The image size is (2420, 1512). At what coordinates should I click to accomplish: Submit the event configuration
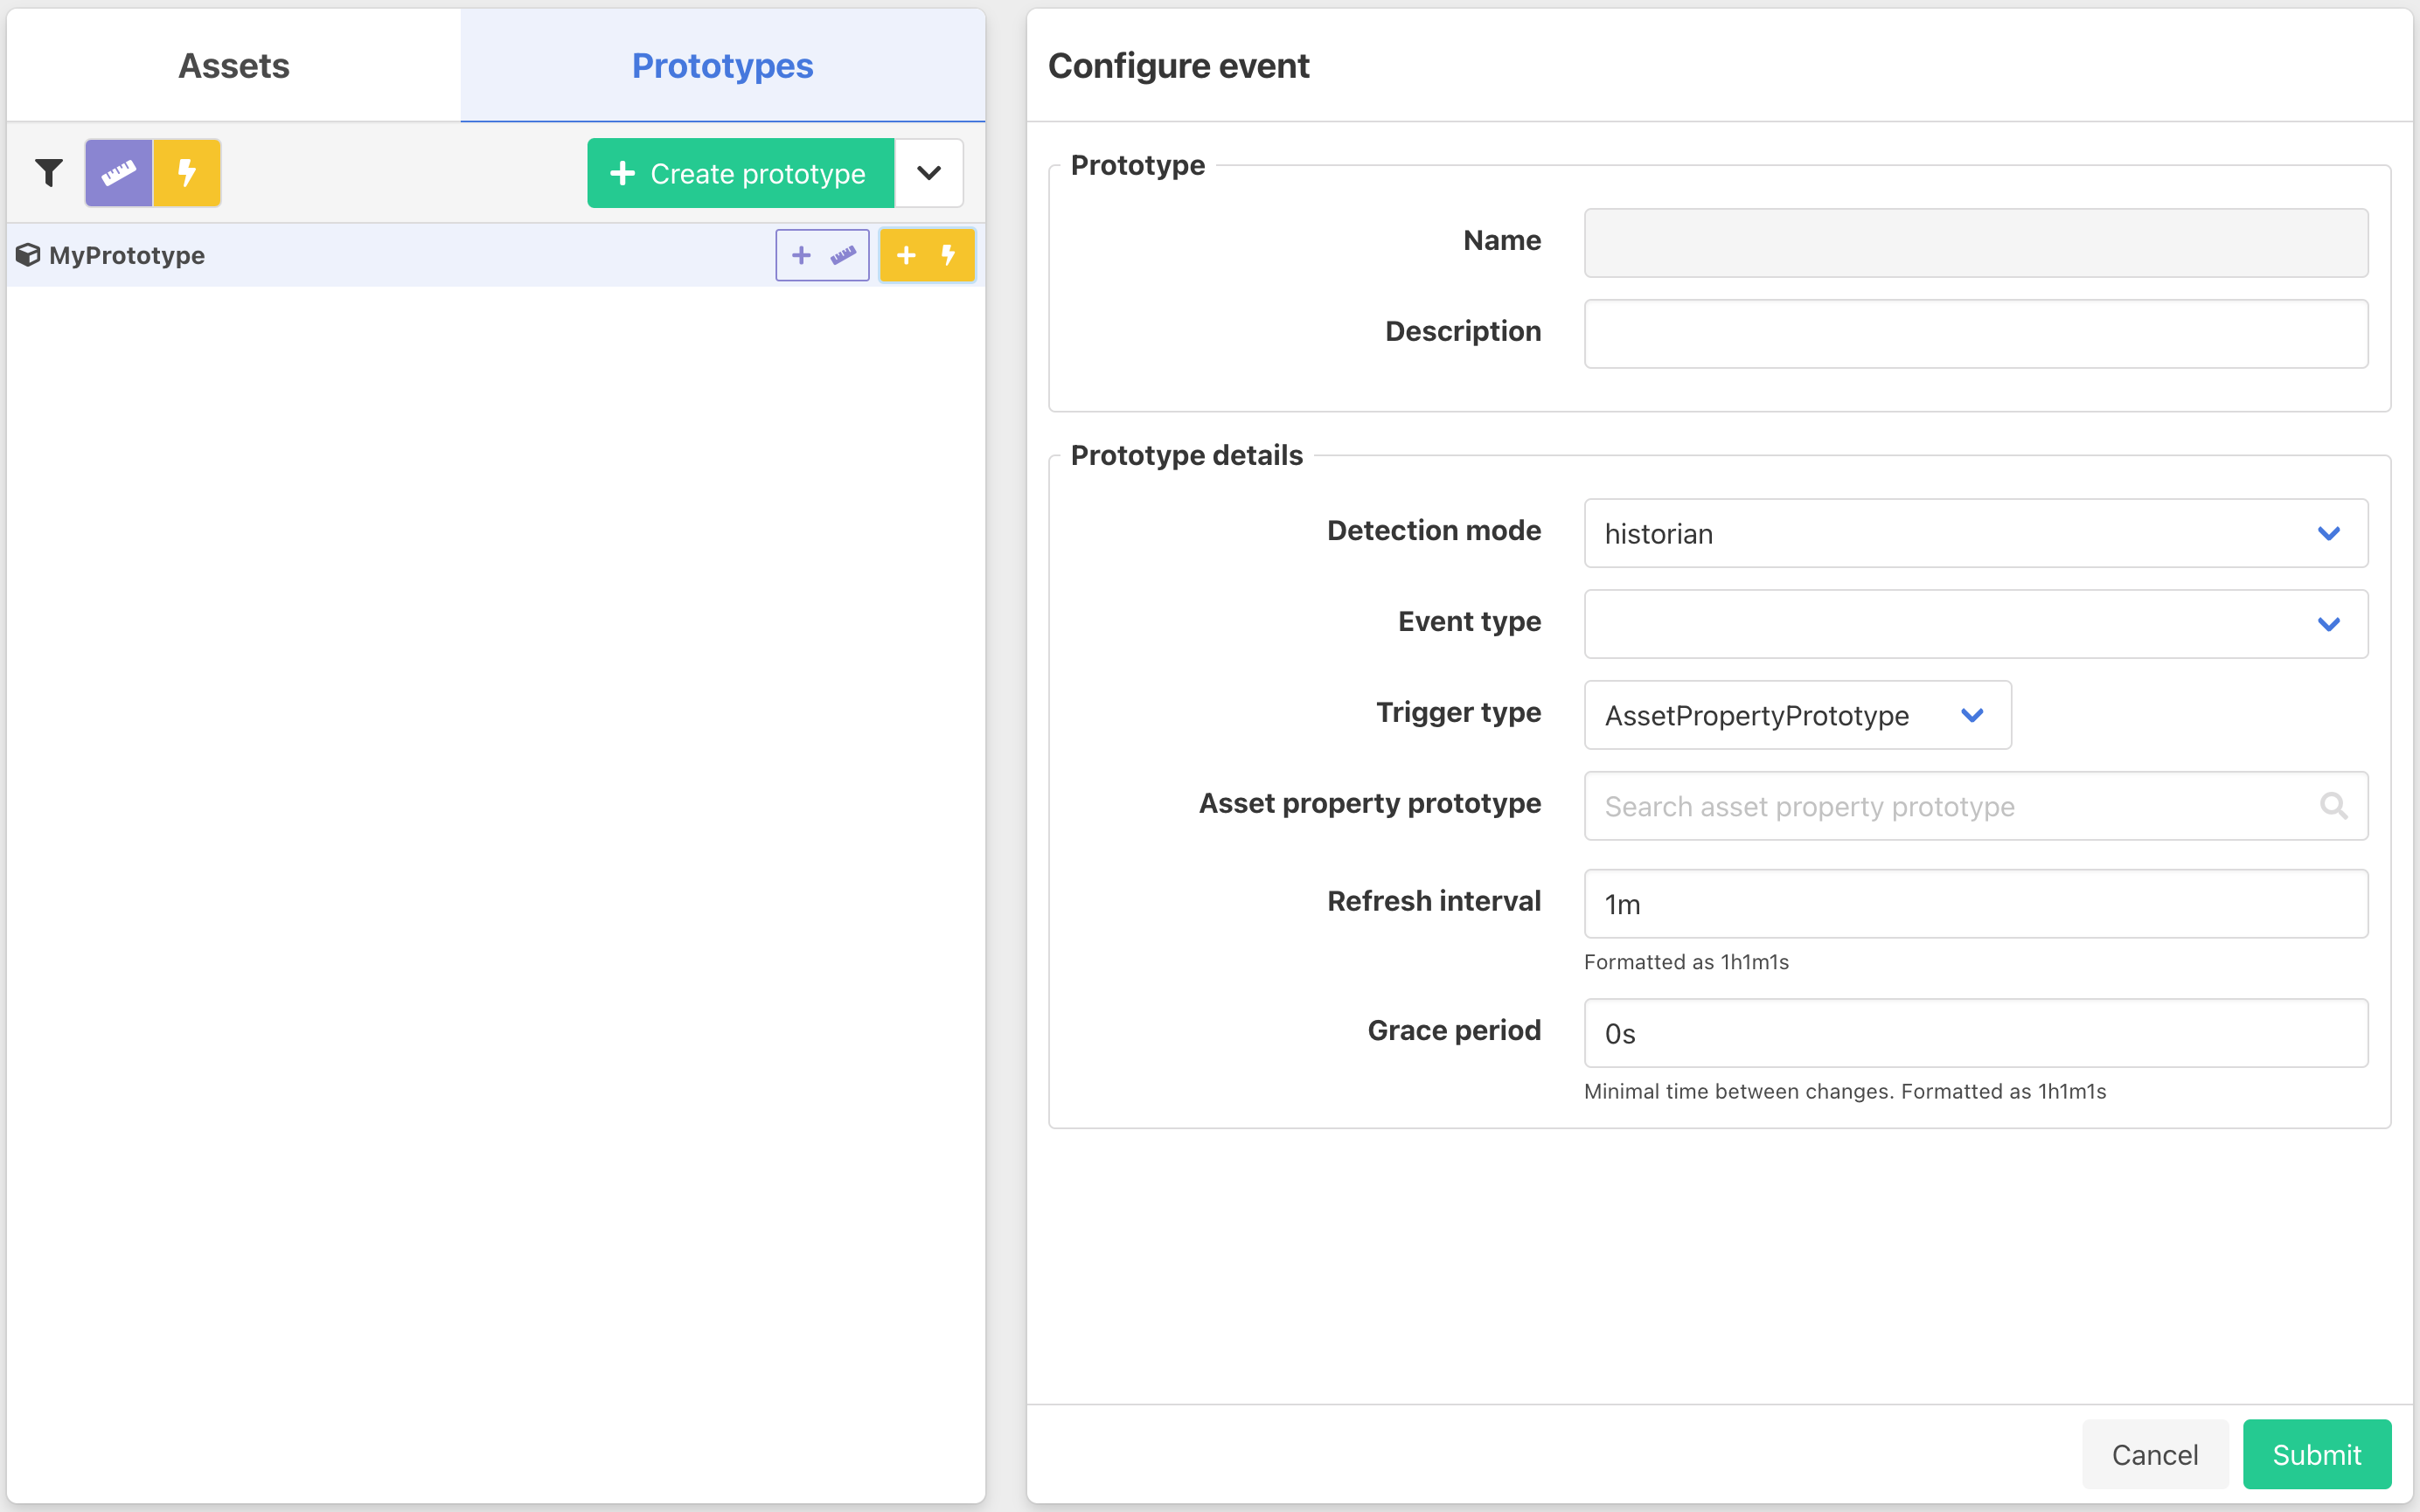[2316, 1454]
